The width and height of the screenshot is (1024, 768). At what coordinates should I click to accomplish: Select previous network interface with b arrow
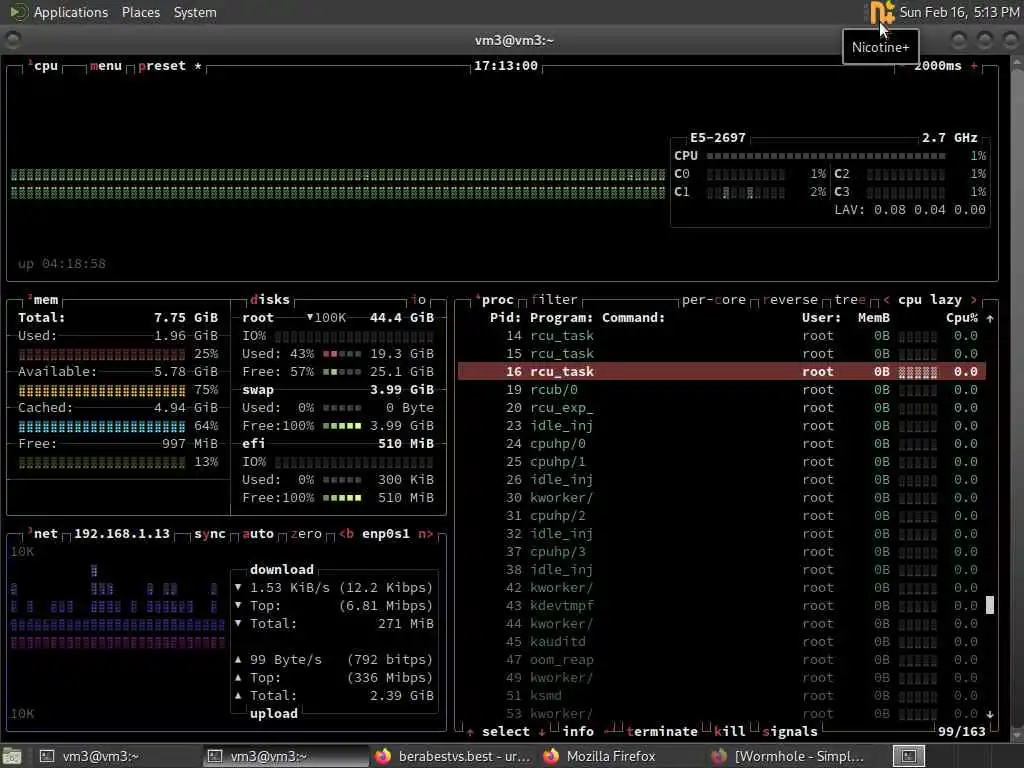pos(346,534)
